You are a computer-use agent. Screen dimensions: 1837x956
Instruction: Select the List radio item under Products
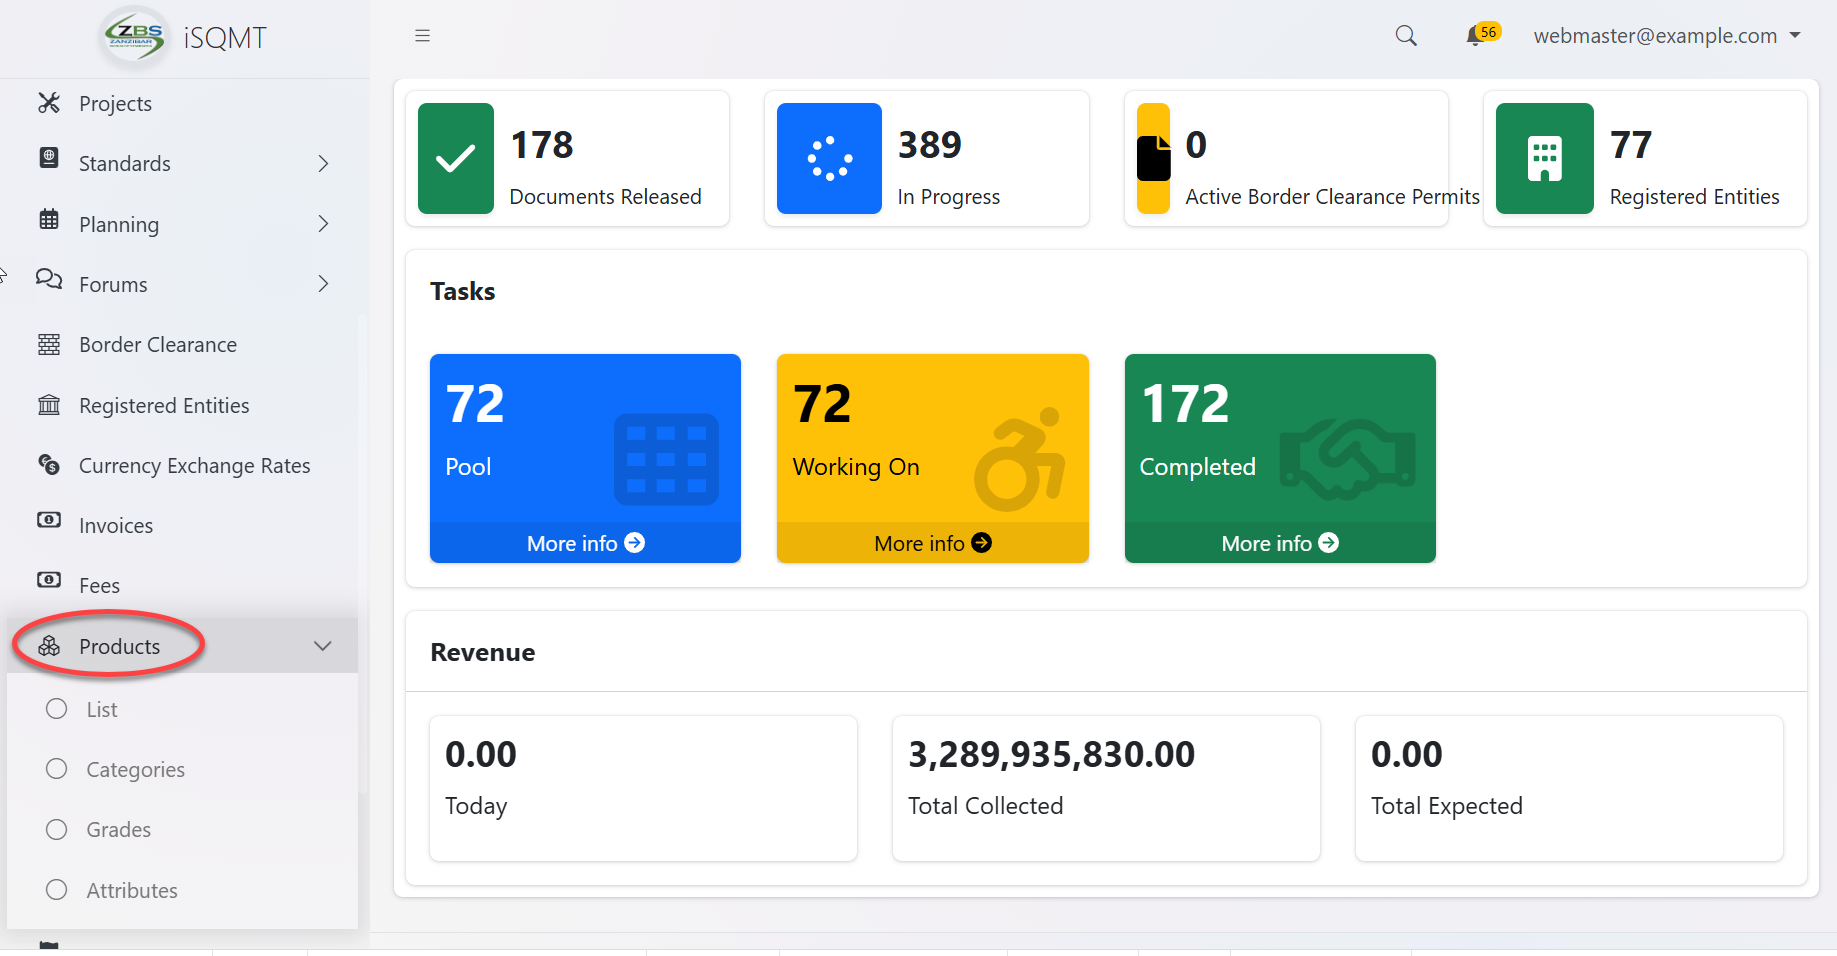[x=57, y=709]
